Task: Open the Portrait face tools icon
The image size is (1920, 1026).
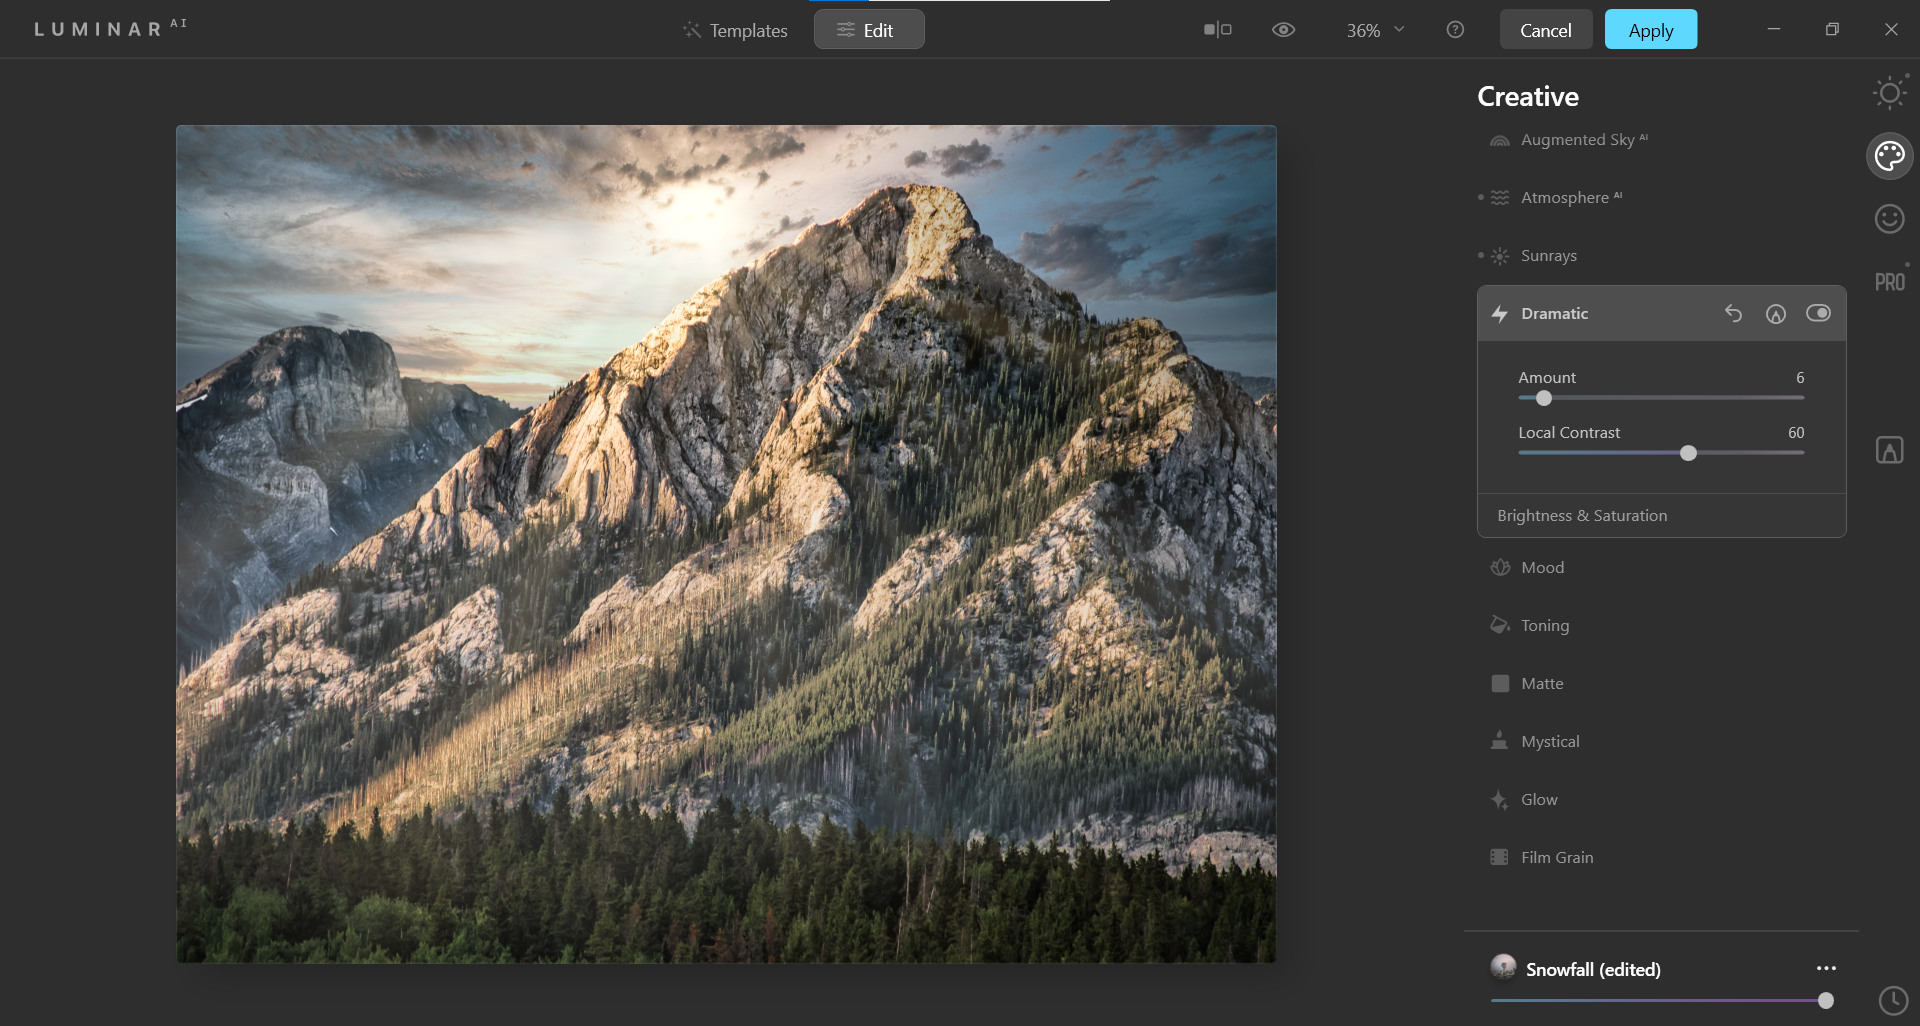Action: coord(1889,219)
